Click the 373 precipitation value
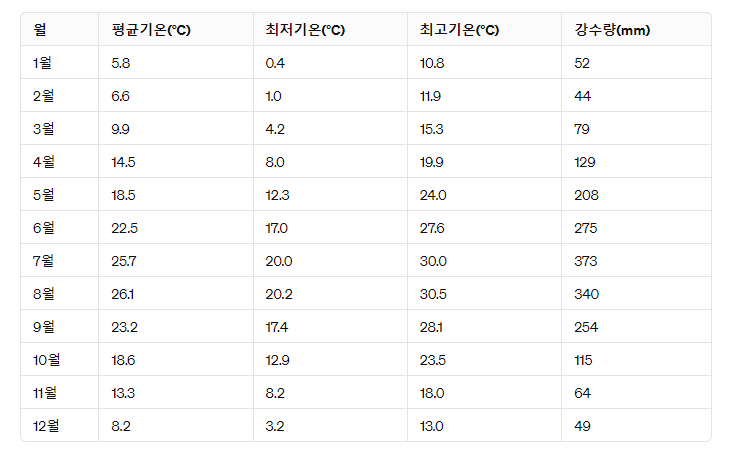 click(585, 261)
